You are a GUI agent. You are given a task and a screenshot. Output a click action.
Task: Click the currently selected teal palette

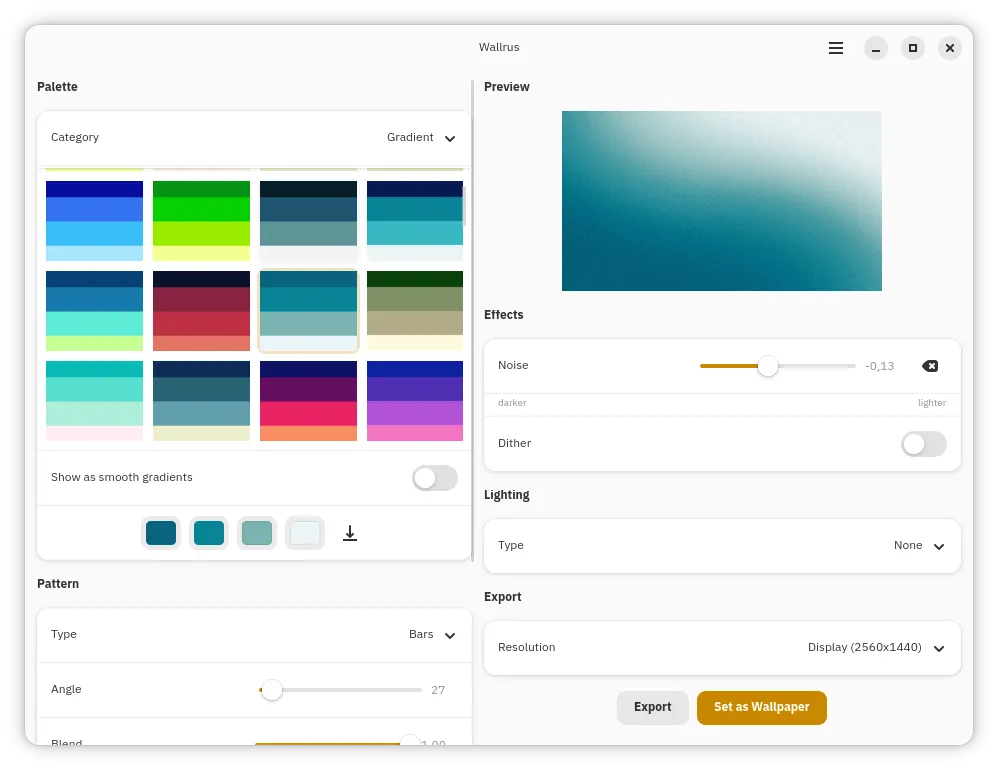pyautogui.click(x=308, y=311)
